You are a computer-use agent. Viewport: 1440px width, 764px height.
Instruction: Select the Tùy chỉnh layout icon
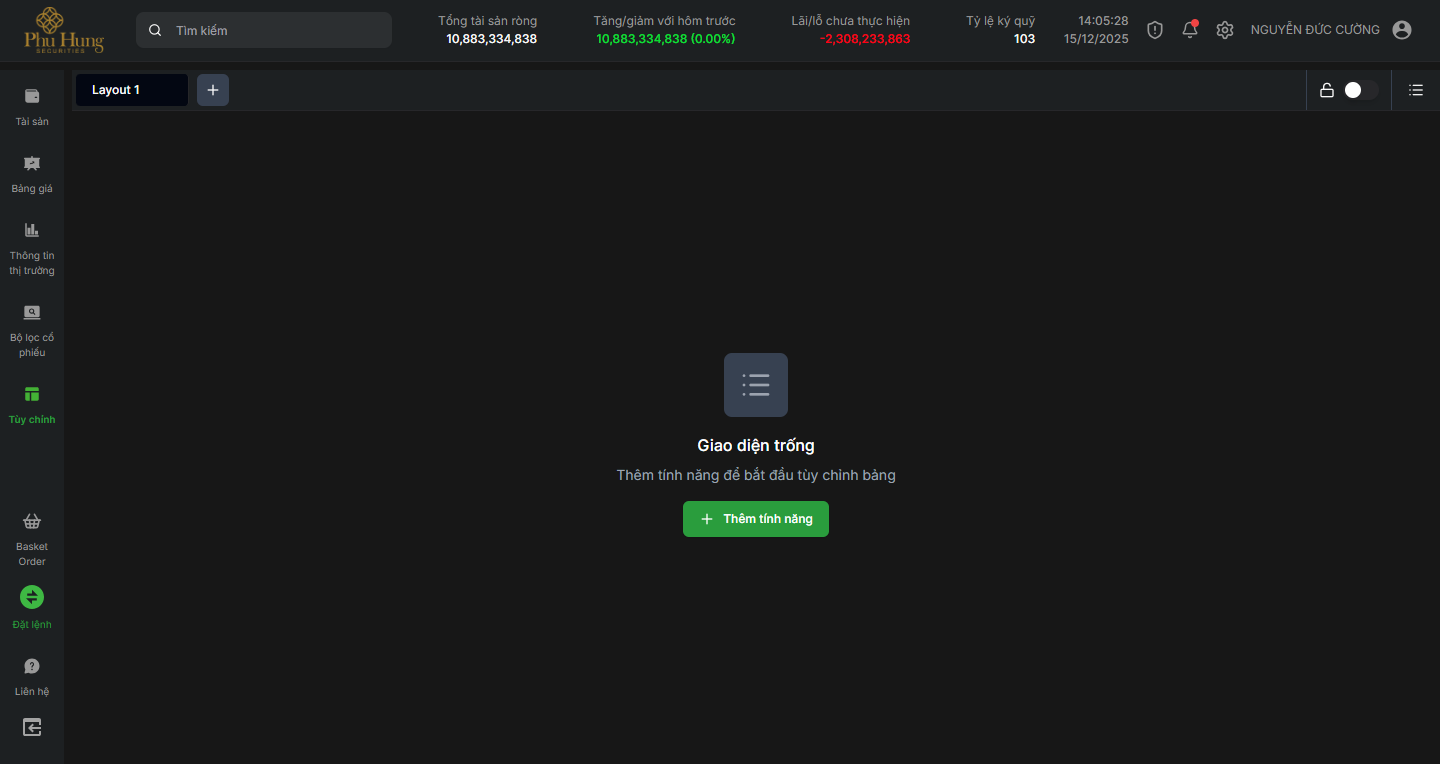[32, 395]
